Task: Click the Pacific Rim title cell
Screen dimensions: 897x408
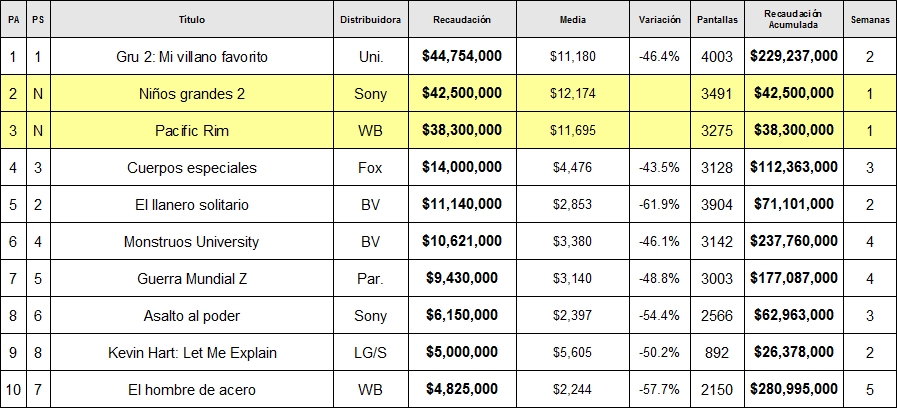Action: (191, 131)
